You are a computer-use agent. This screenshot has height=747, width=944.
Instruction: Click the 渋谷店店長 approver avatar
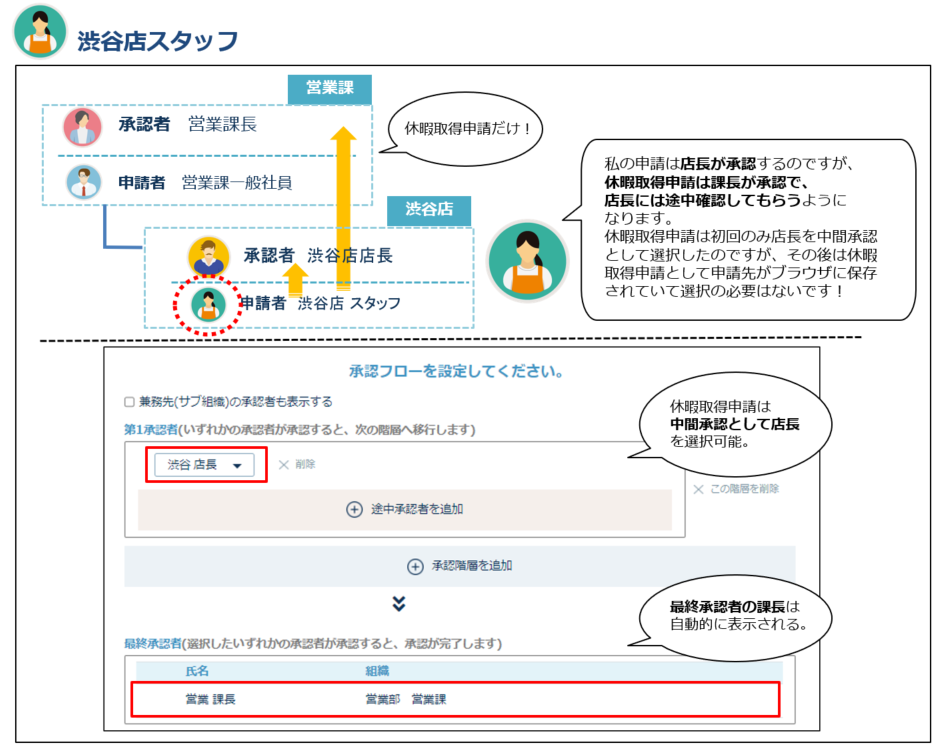(x=208, y=256)
